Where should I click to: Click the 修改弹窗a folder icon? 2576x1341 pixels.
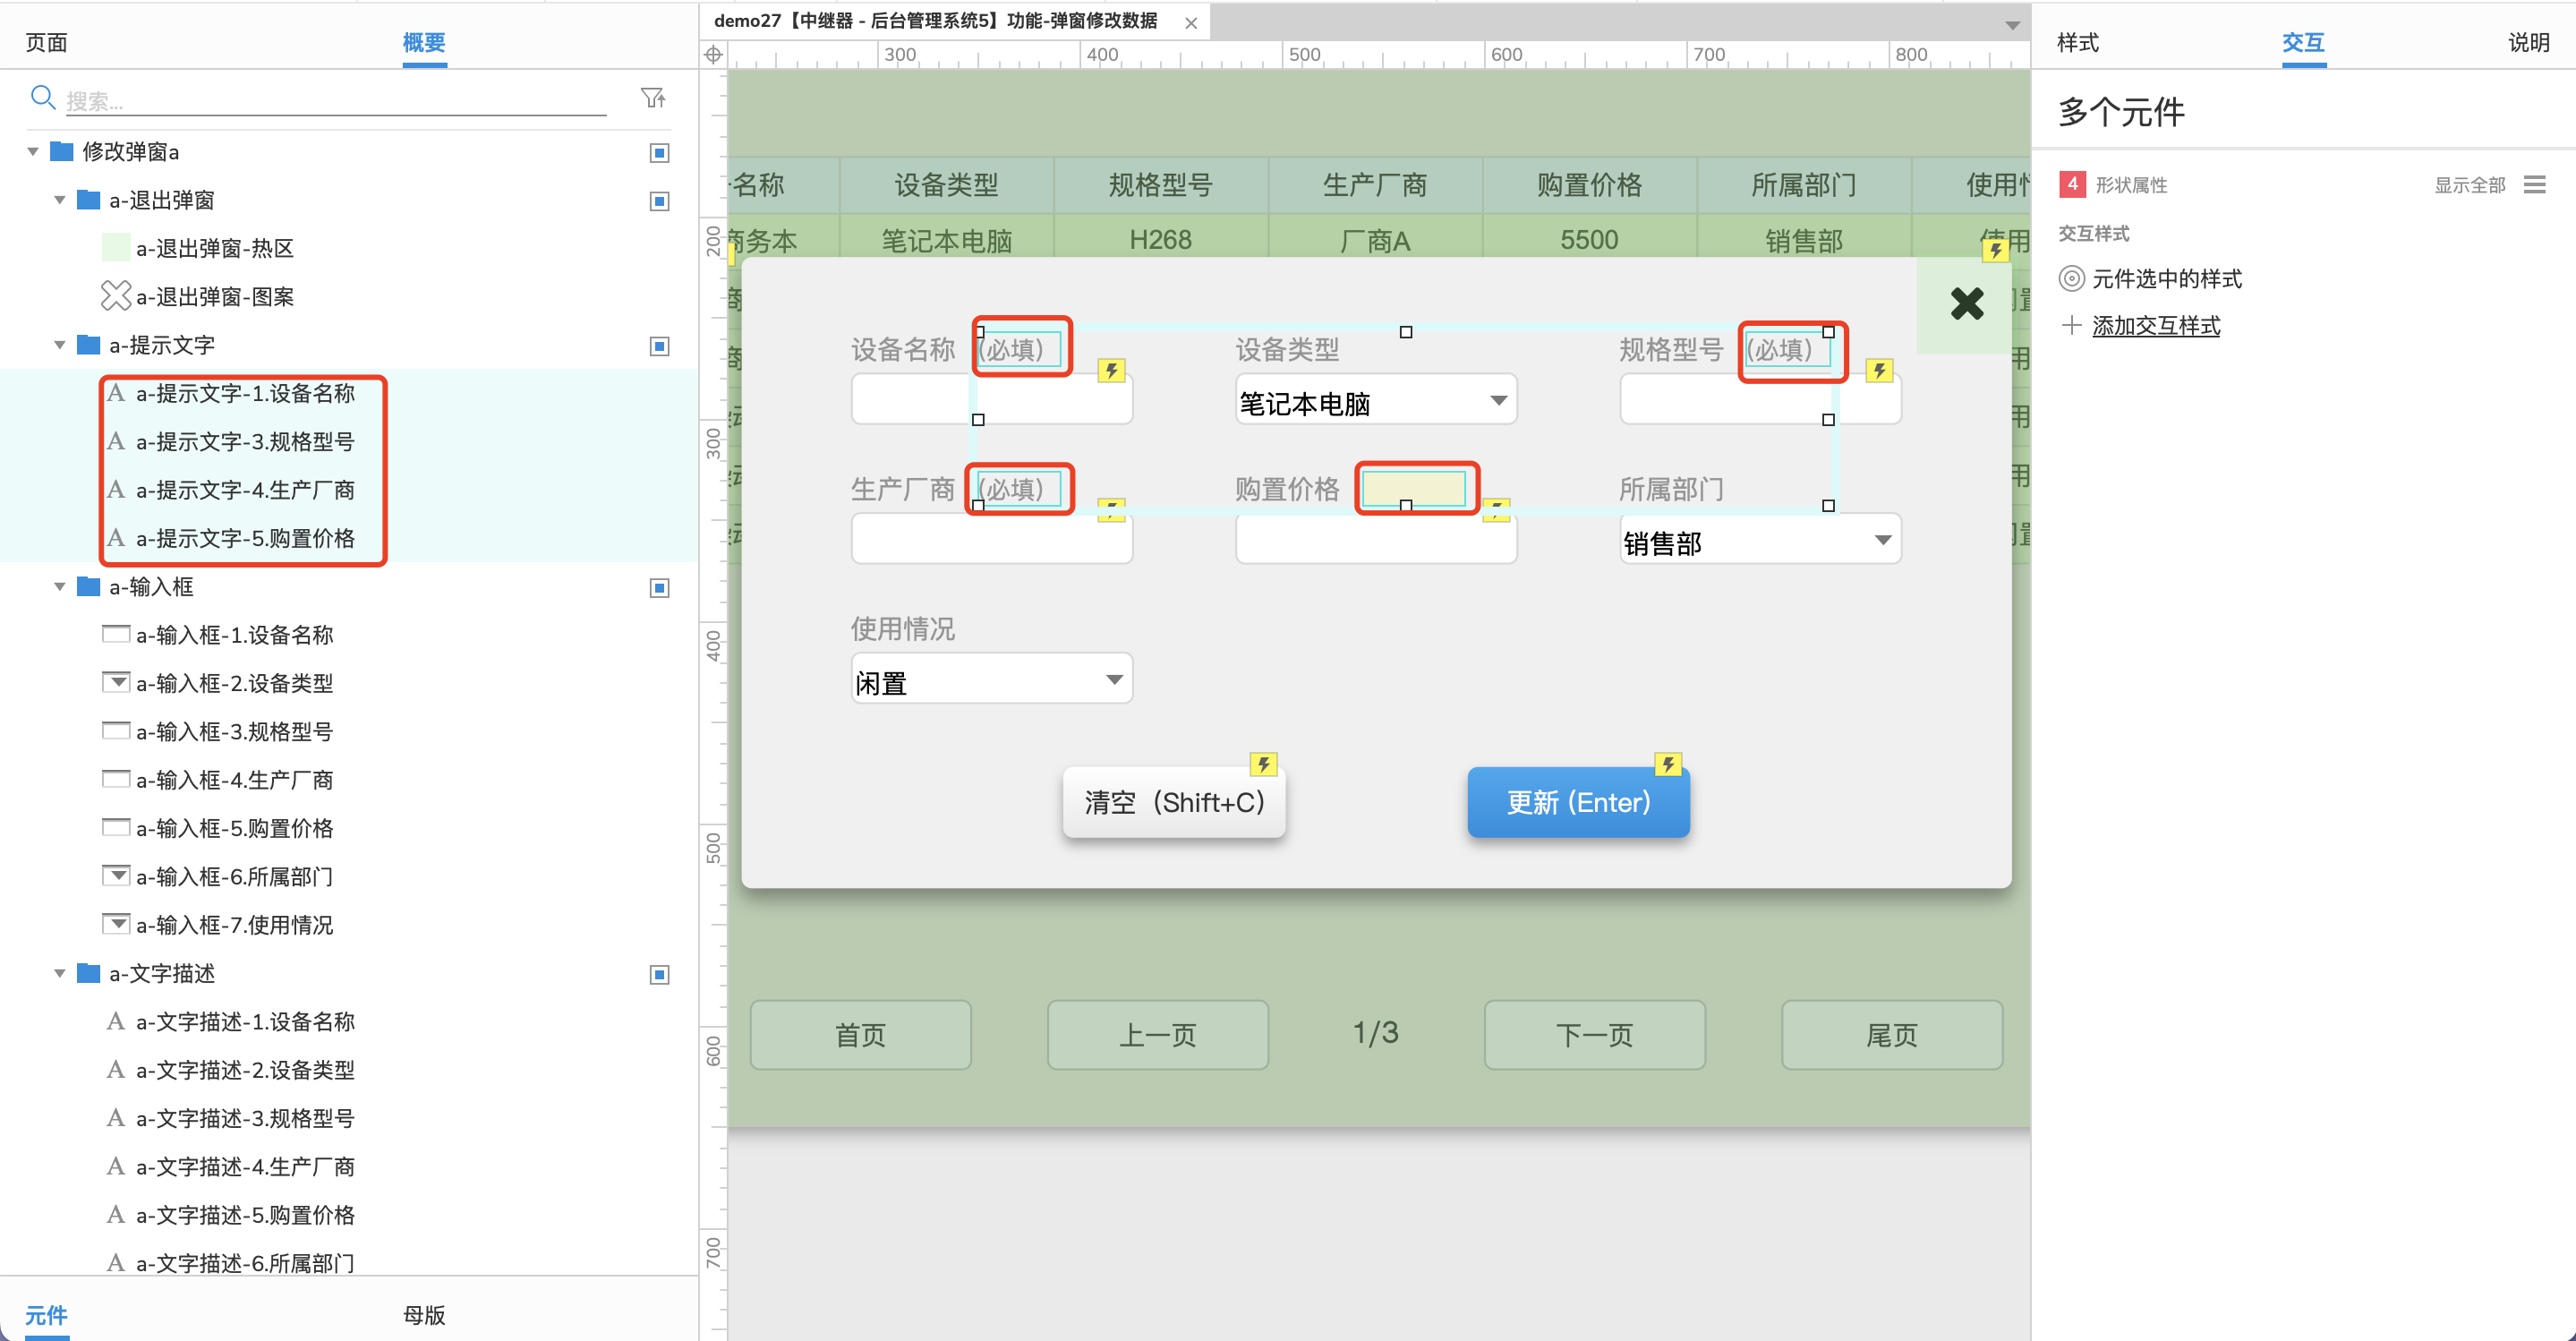click(x=62, y=151)
